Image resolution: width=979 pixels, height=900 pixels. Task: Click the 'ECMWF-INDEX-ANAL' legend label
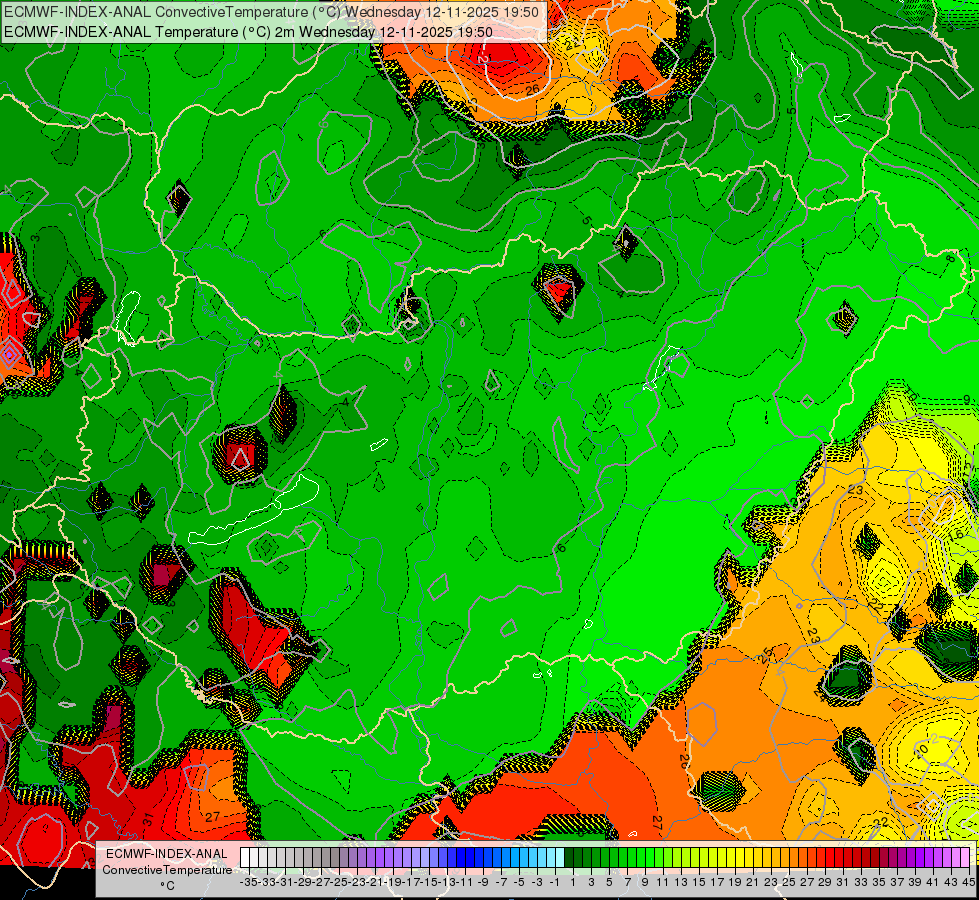pyautogui.click(x=167, y=854)
